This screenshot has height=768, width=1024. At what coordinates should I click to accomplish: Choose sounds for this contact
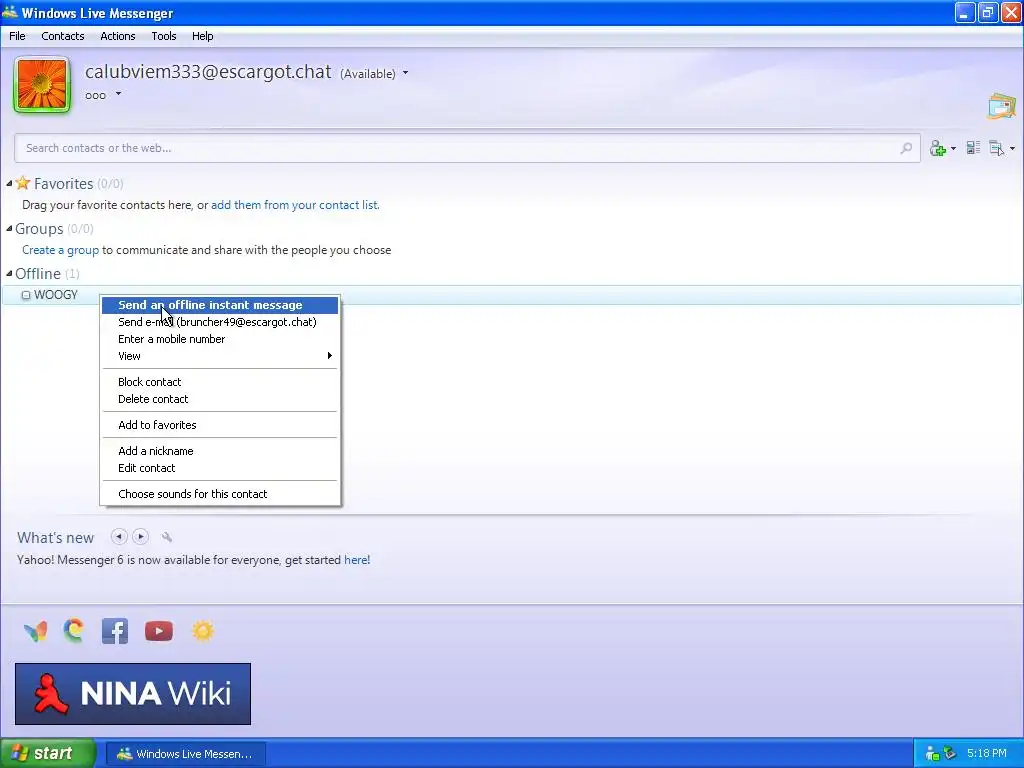[x=220, y=494]
